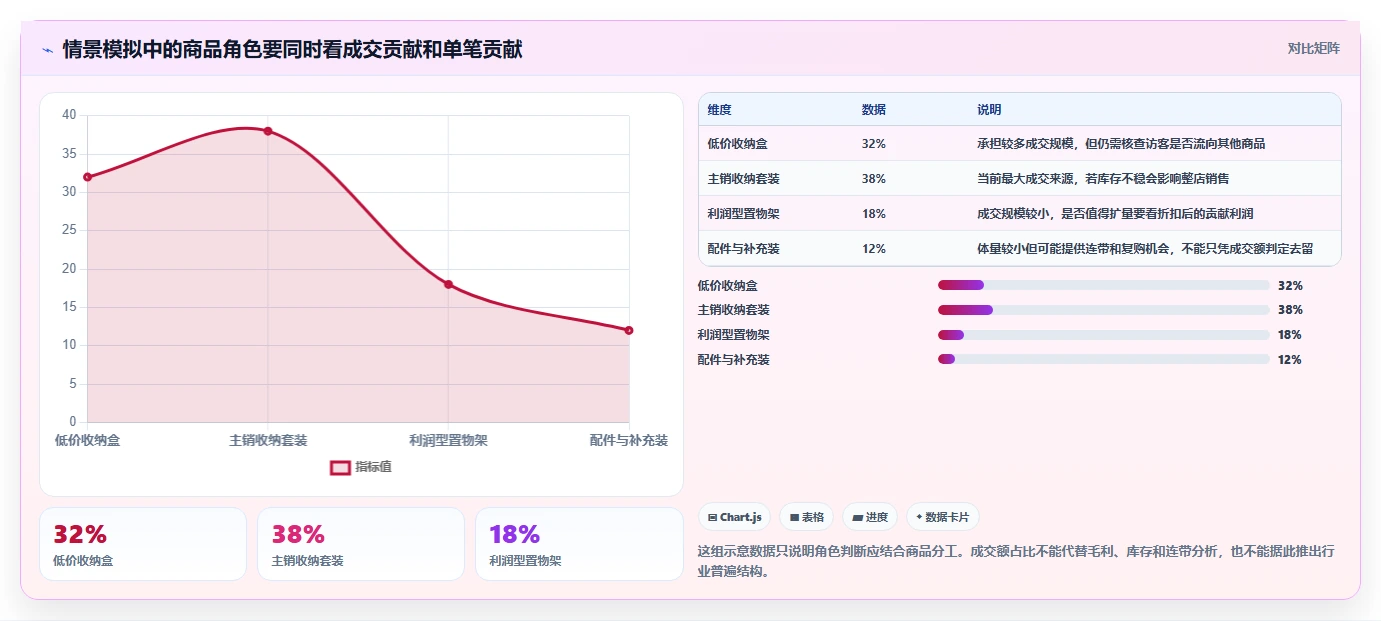
Task: Select the 利润型置物架 data point on the line chart
Action: 448,284
